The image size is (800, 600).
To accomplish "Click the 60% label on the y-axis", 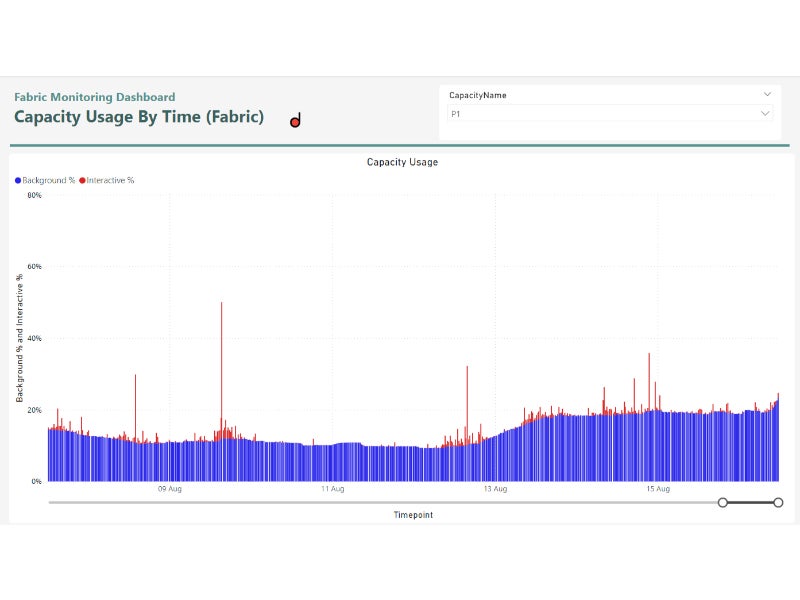I will (34, 267).
